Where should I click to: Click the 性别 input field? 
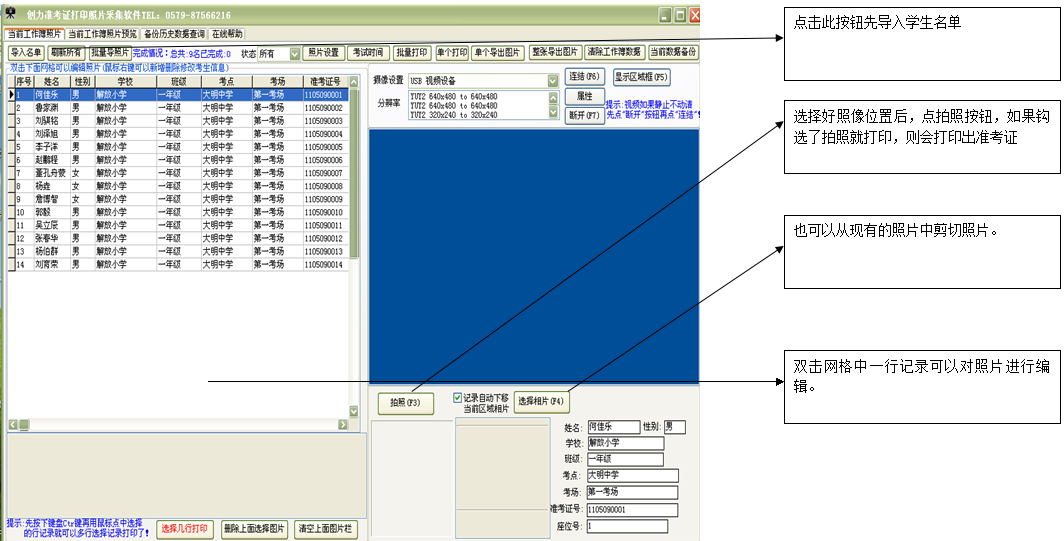[x=674, y=427]
